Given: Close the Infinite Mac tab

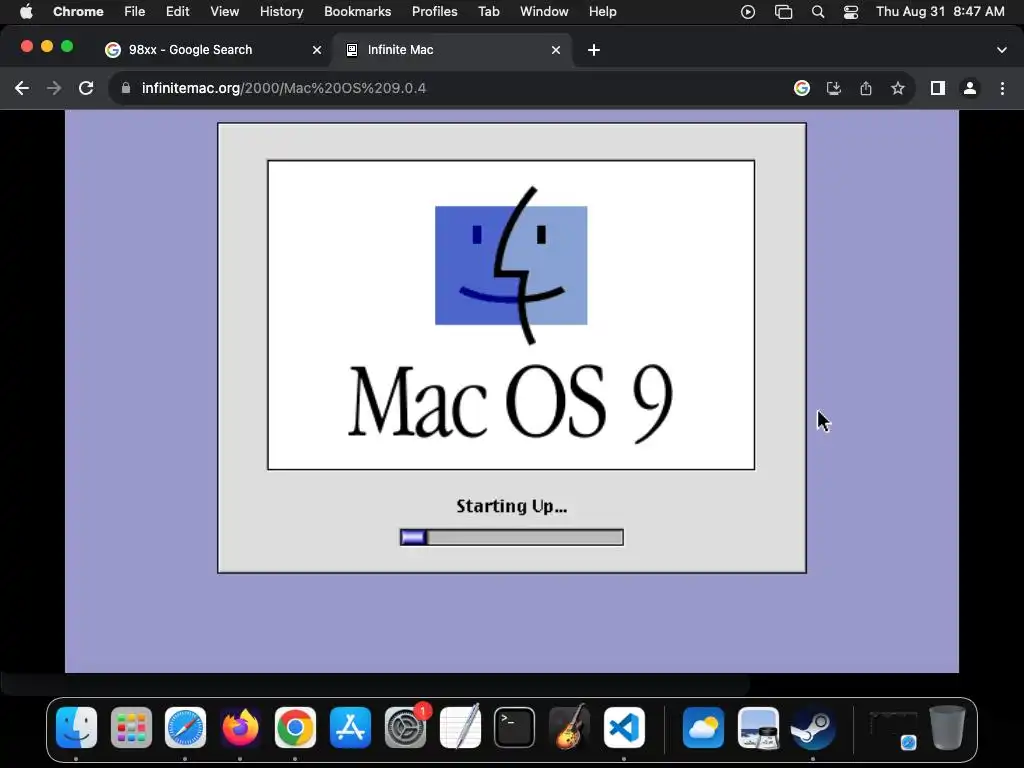Looking at the screenshot, I should [556, 50].
